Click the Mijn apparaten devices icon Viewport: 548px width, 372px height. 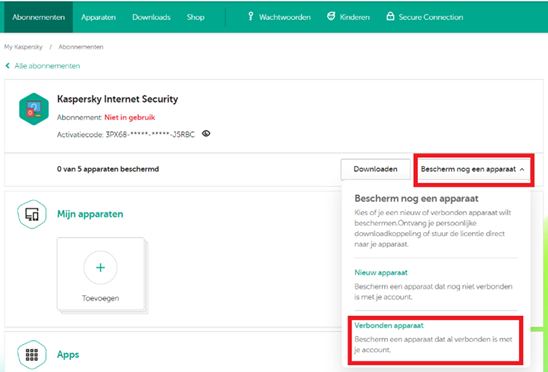click(x=32, y=214)
